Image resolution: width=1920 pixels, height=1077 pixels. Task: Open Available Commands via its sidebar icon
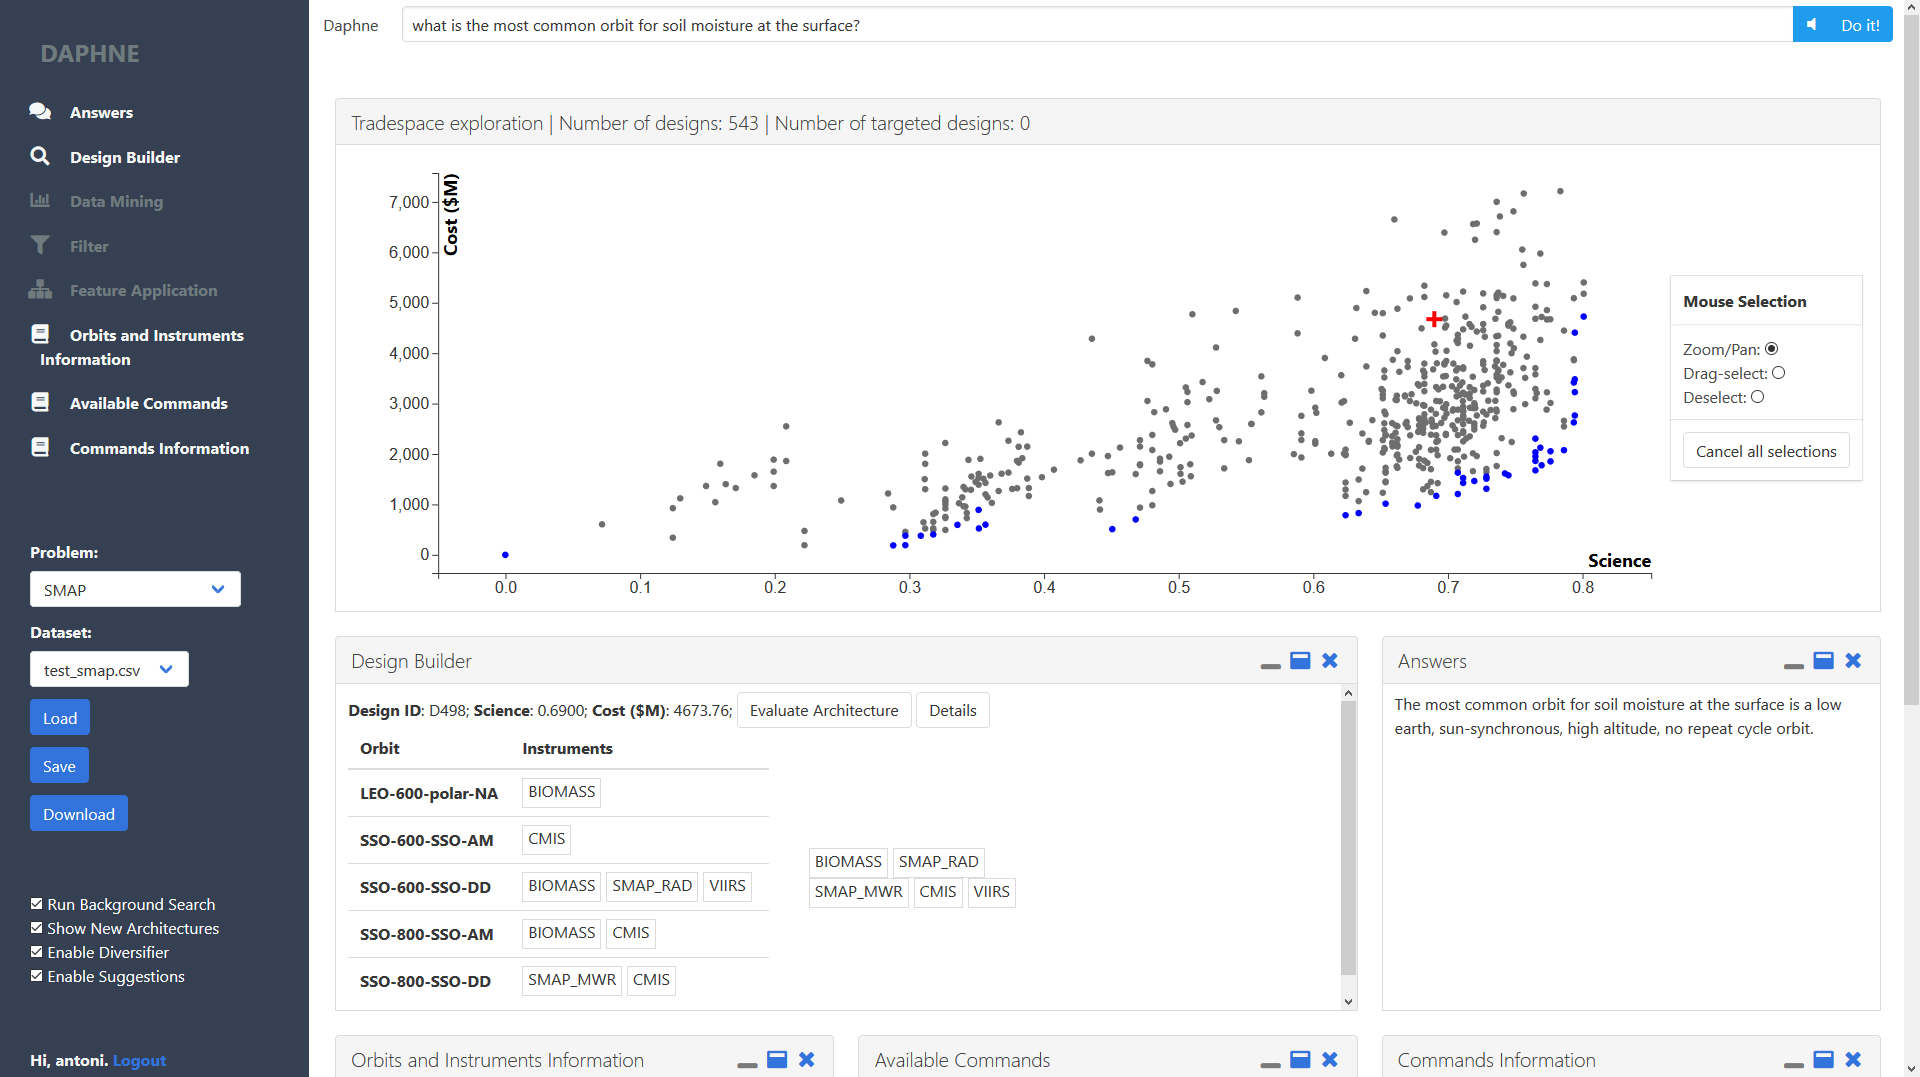[40, 402]
